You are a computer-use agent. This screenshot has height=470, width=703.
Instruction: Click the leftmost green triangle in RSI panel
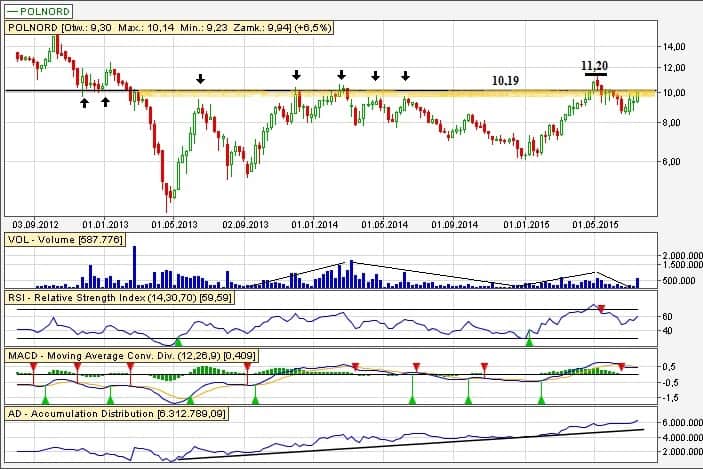[178, 342]
